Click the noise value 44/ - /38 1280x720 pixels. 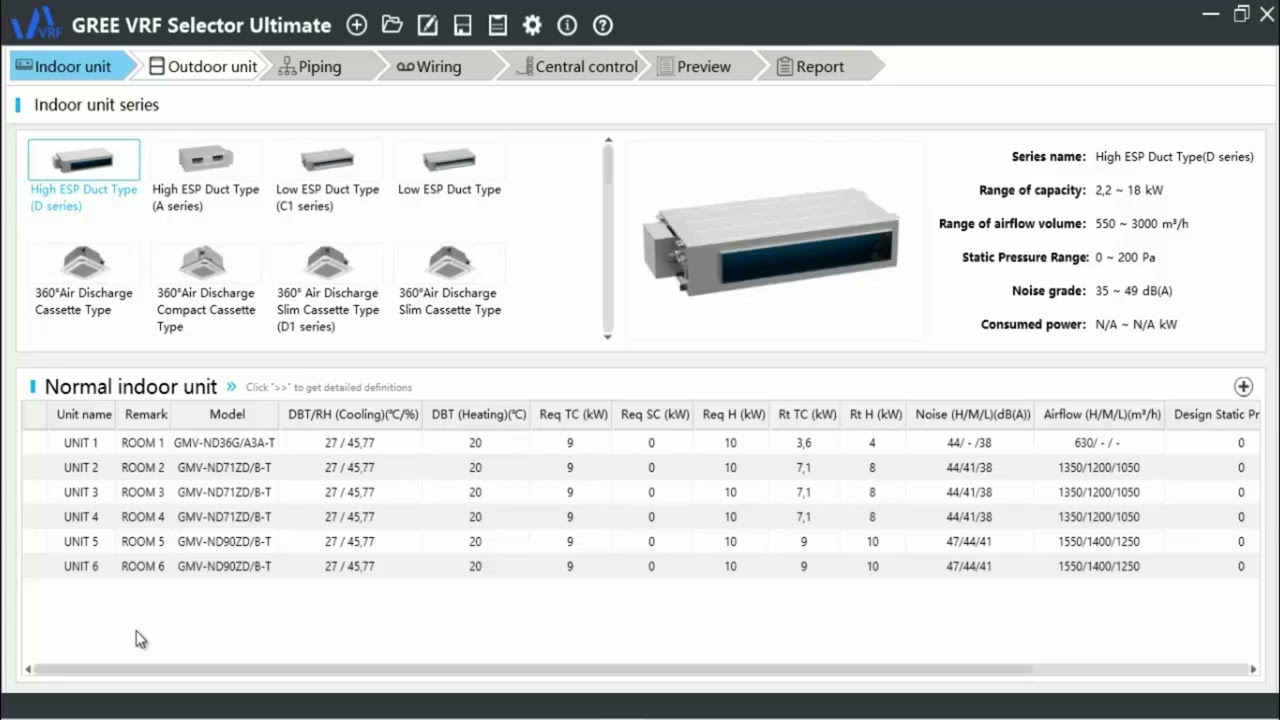pos(969,443)
